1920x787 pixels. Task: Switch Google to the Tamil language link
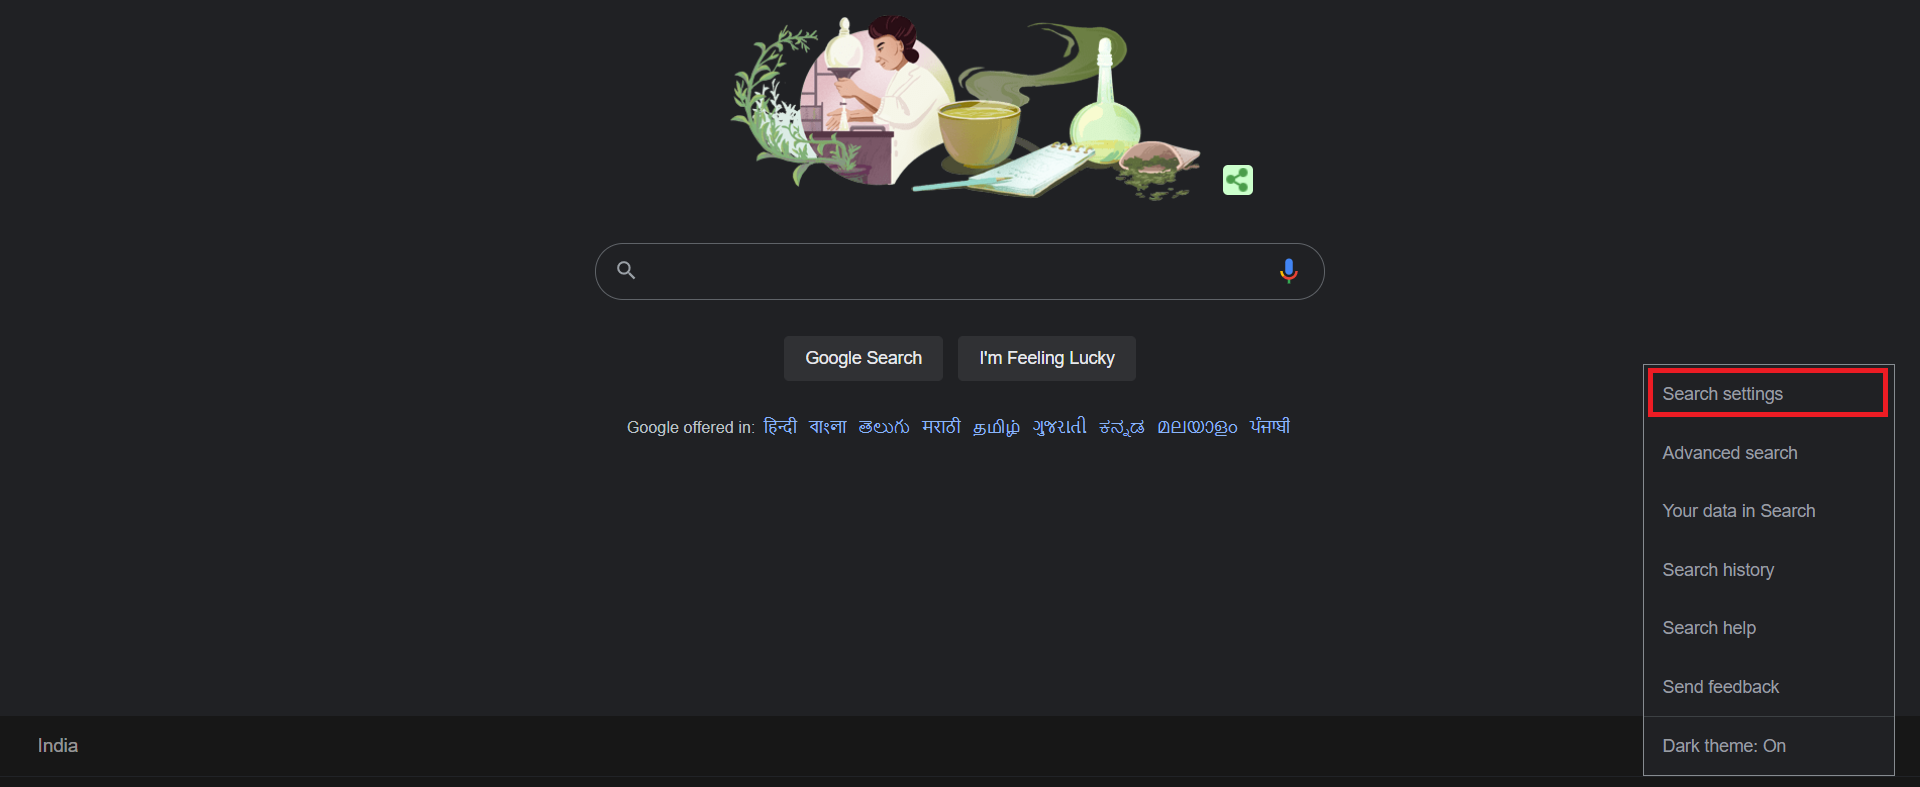(x=996, y=427)
